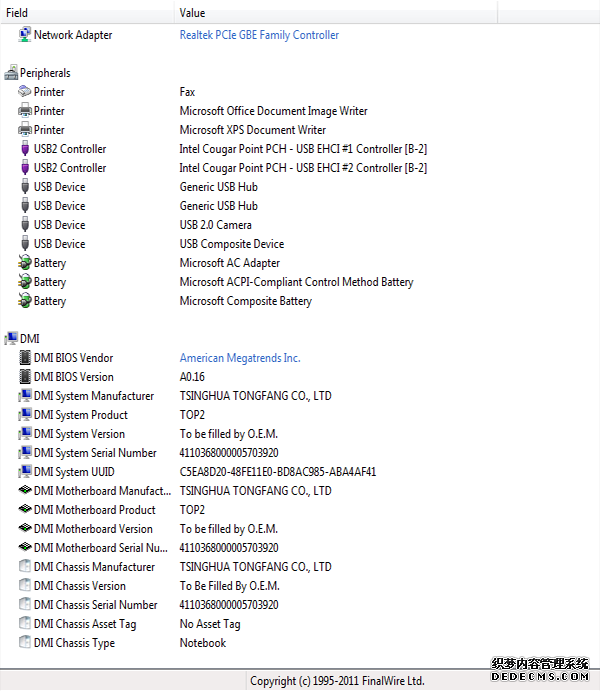
Task: Click the Field column header
Action: (87, 12)
